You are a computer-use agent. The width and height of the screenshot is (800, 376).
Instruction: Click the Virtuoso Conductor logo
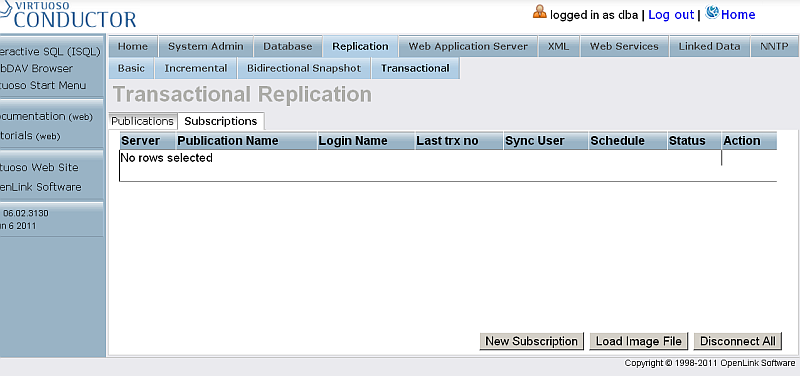pyautogui.click(x=68, y=14)
